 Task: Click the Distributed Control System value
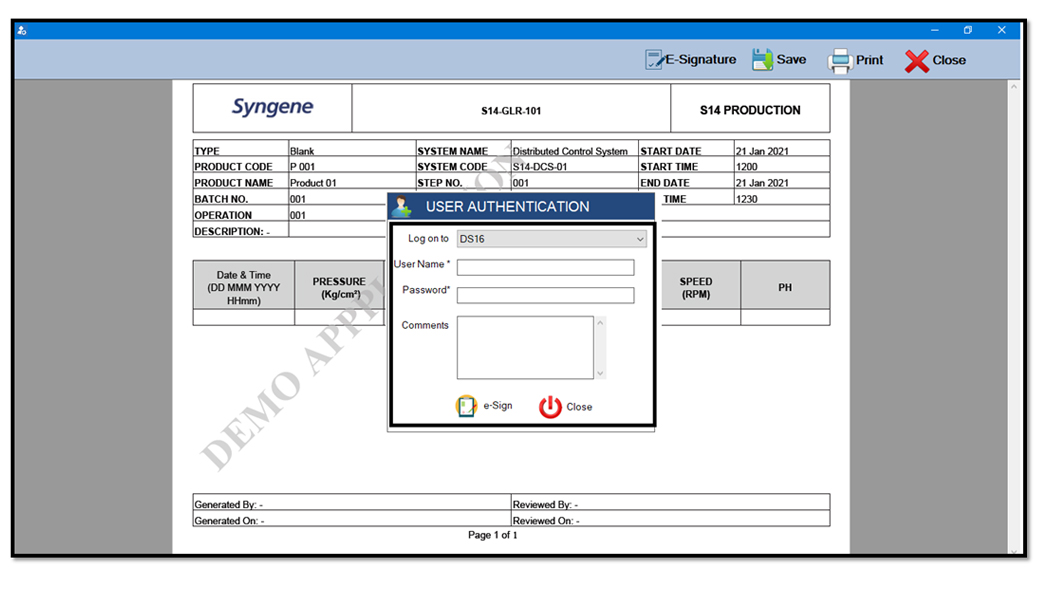coord(570,151)
